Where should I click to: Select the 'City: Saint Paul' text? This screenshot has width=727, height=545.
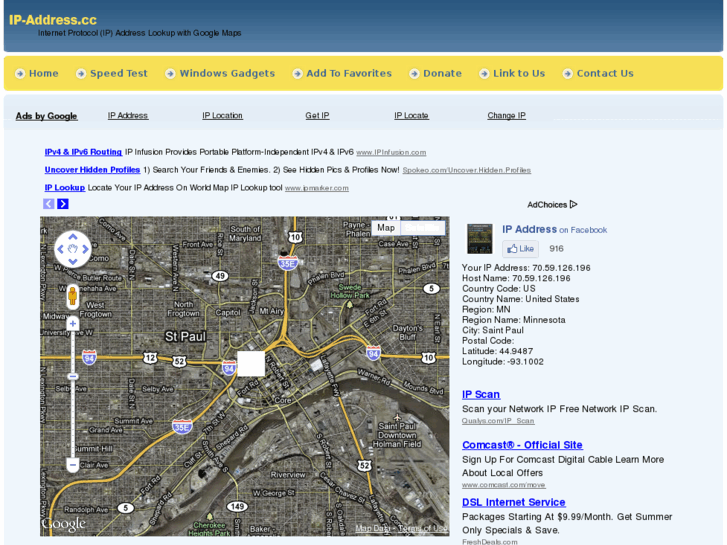pos(493,330)
